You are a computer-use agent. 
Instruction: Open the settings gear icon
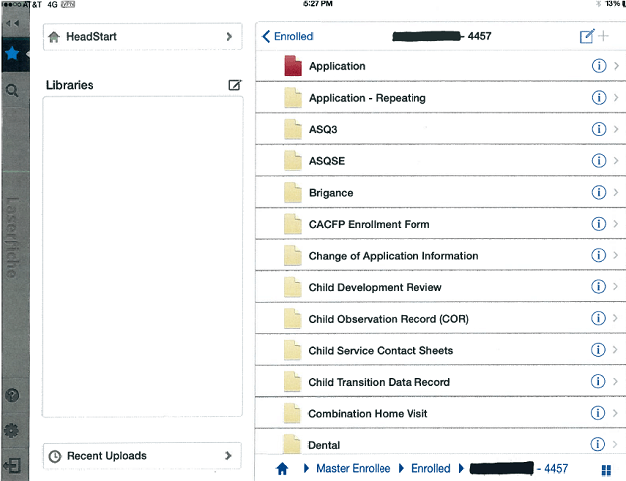[13, 431]
